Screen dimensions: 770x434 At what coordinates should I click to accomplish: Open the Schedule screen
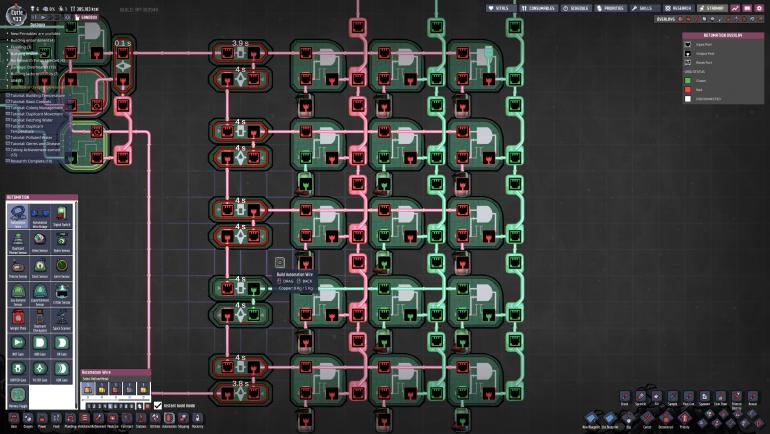(x=576, y=8)
